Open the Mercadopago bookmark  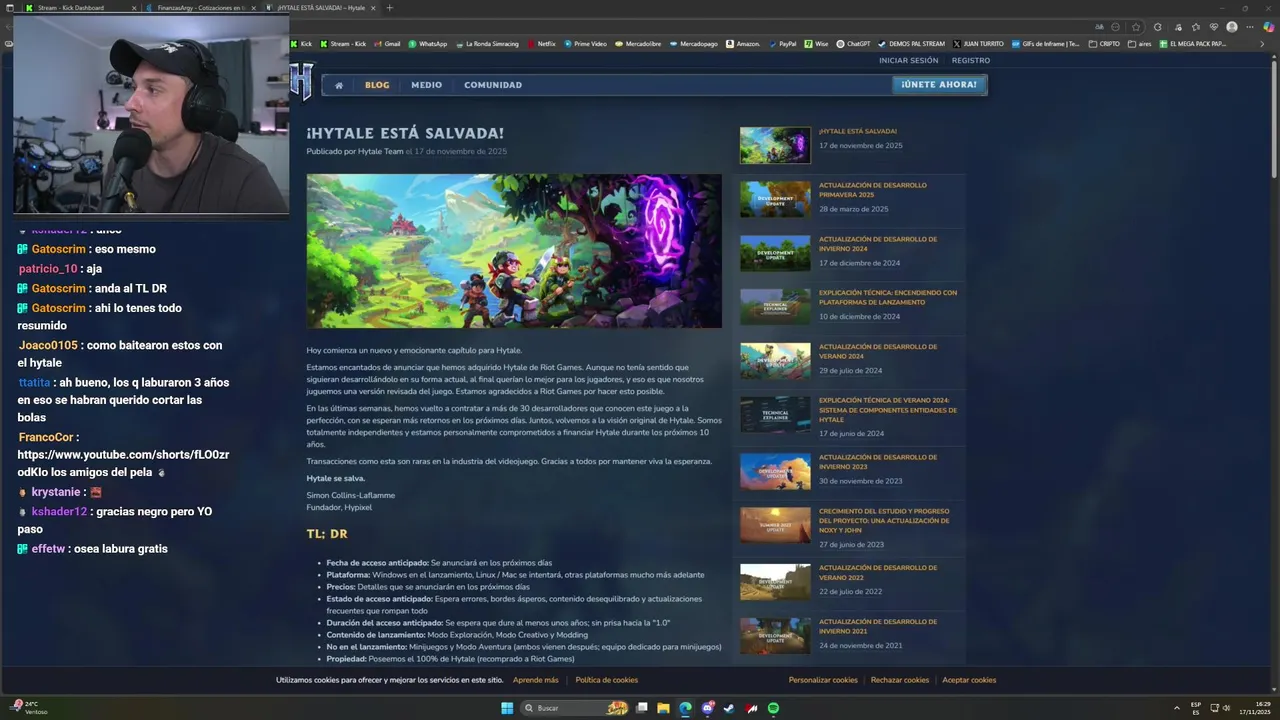694,44
